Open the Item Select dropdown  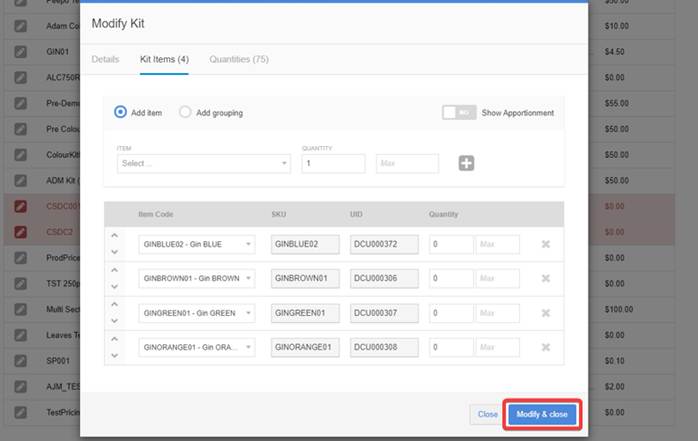204,163
